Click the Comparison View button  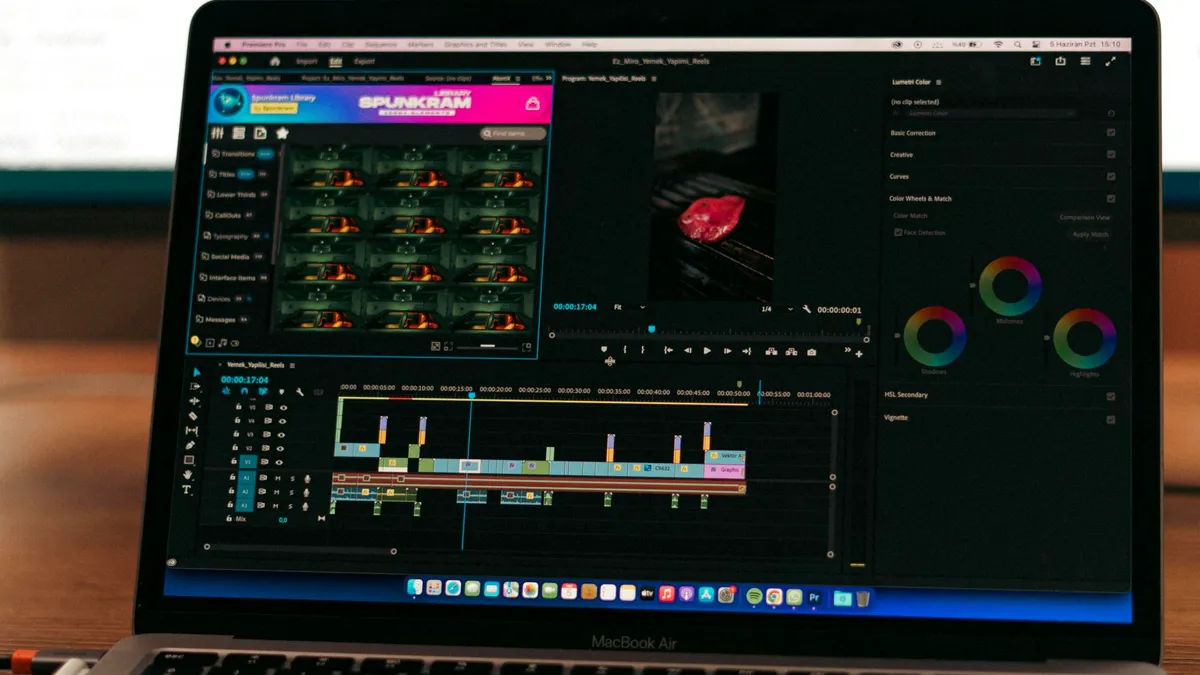(1085, 217)
